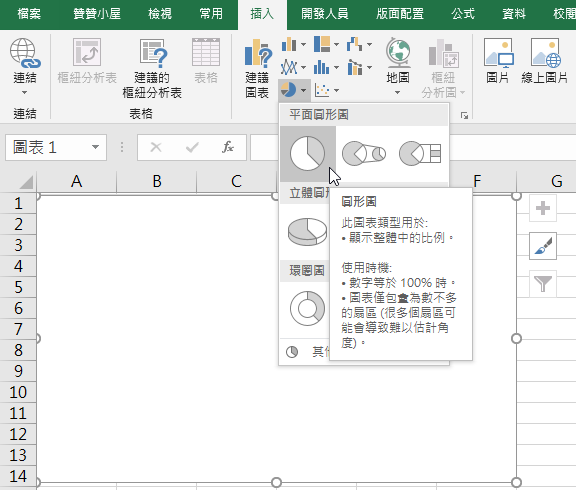This screenshot has height=490, width=576.
Task: Open chart filters funnel button
Action: pos(543,284)
